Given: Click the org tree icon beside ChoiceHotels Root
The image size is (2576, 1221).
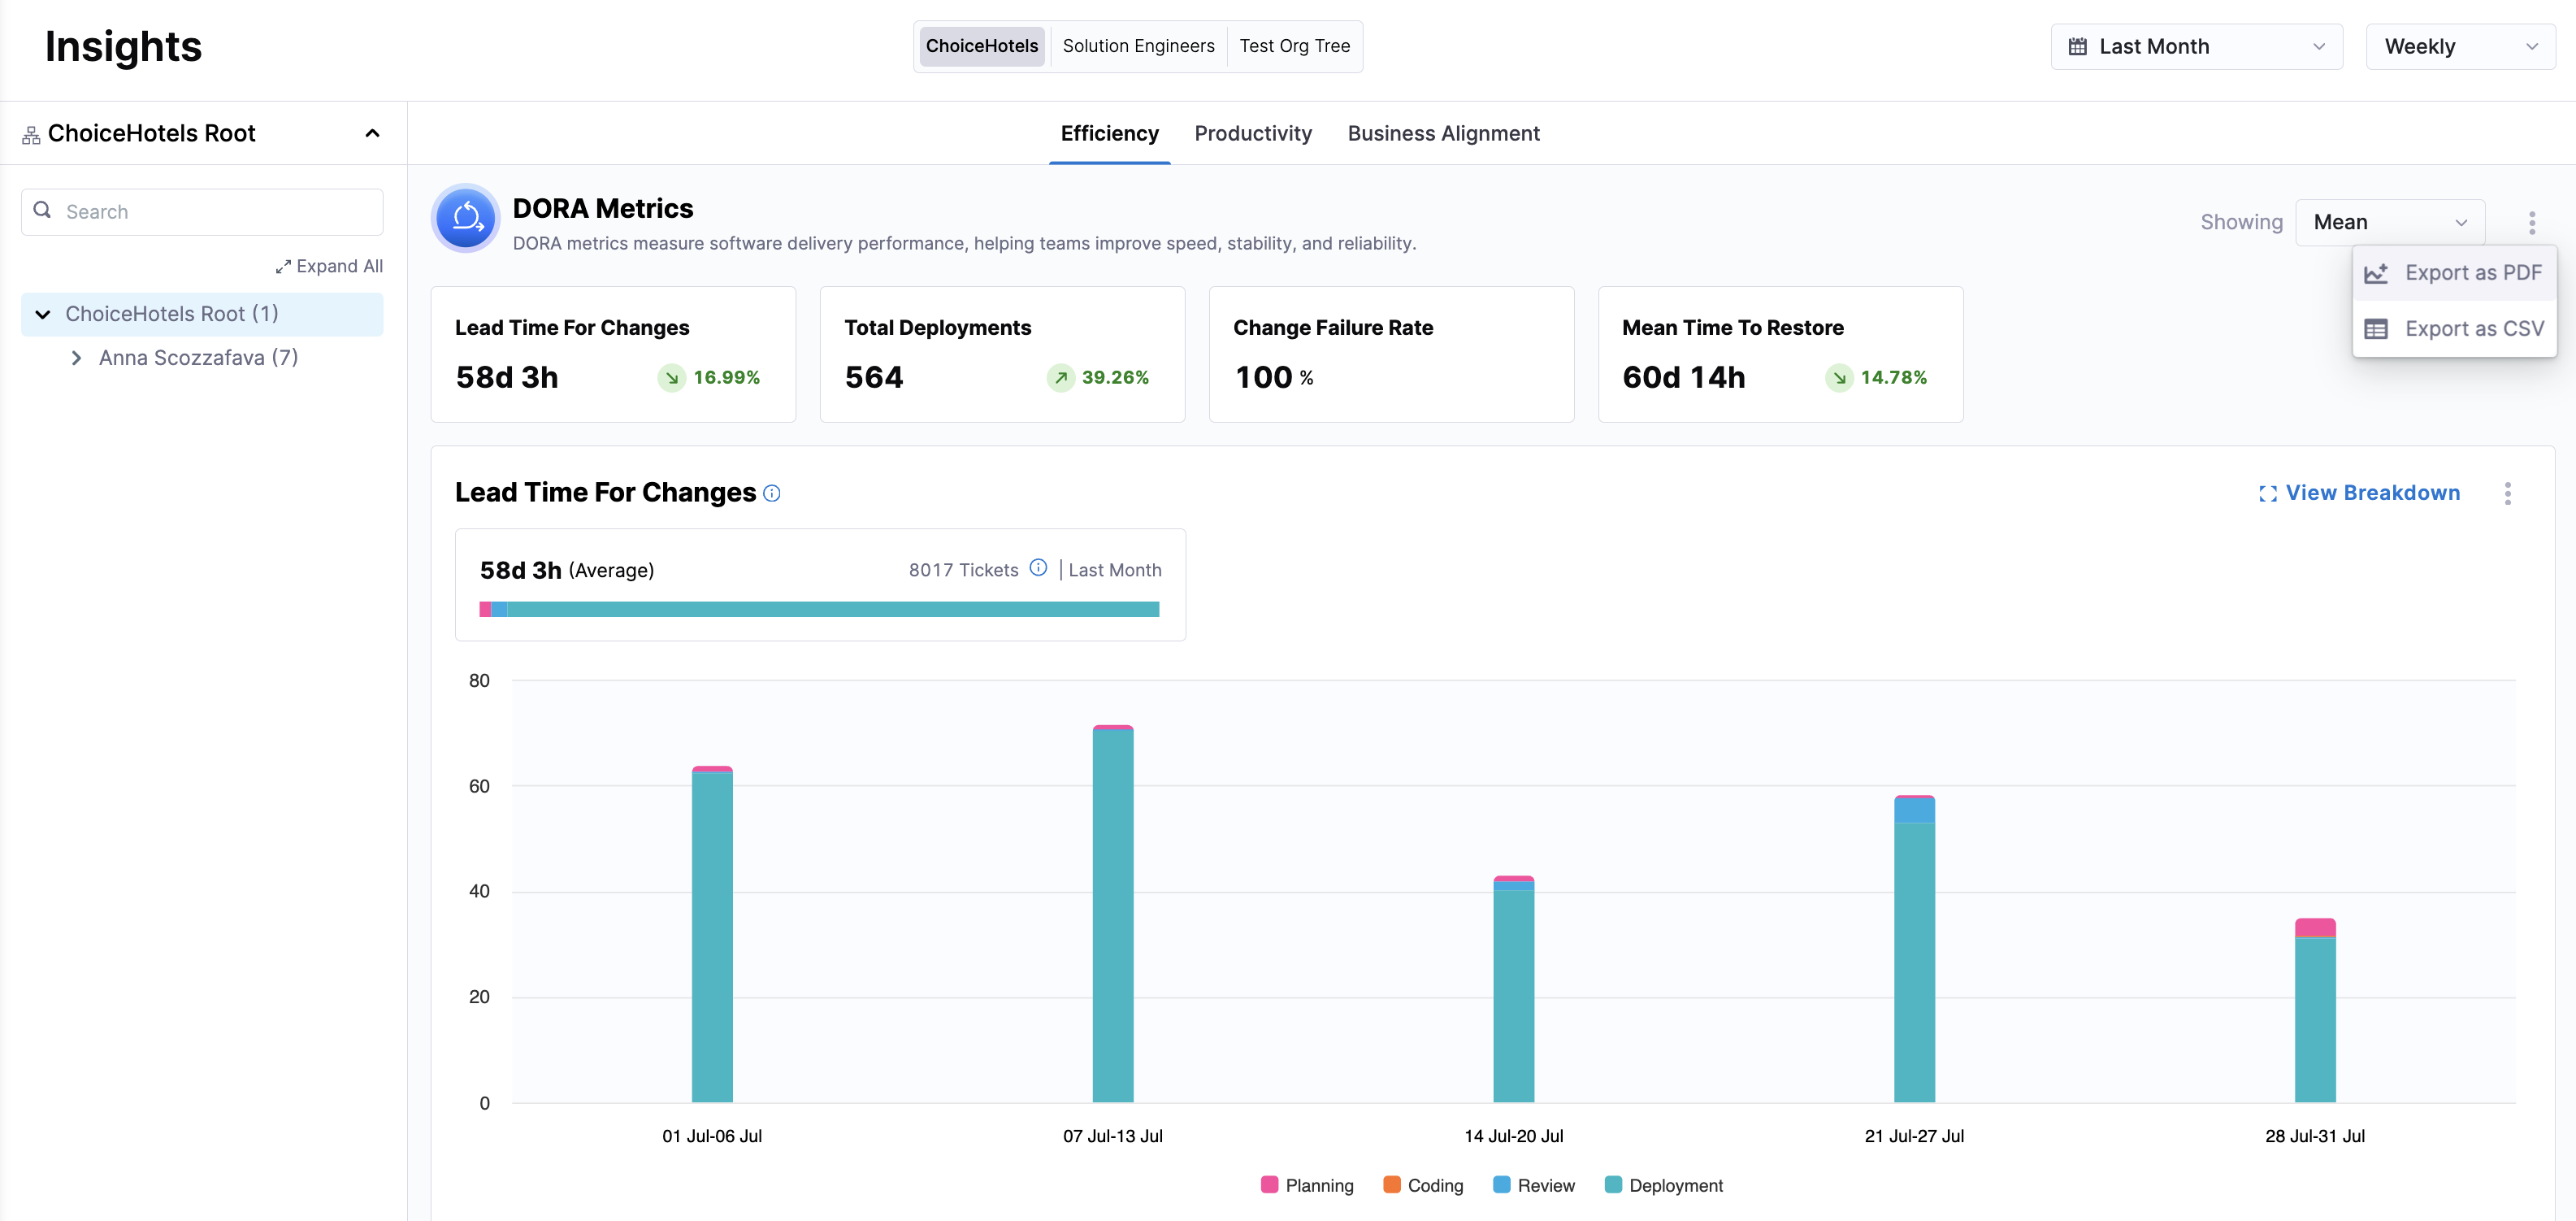Looking at the screenshot, I should coord(31,134).
